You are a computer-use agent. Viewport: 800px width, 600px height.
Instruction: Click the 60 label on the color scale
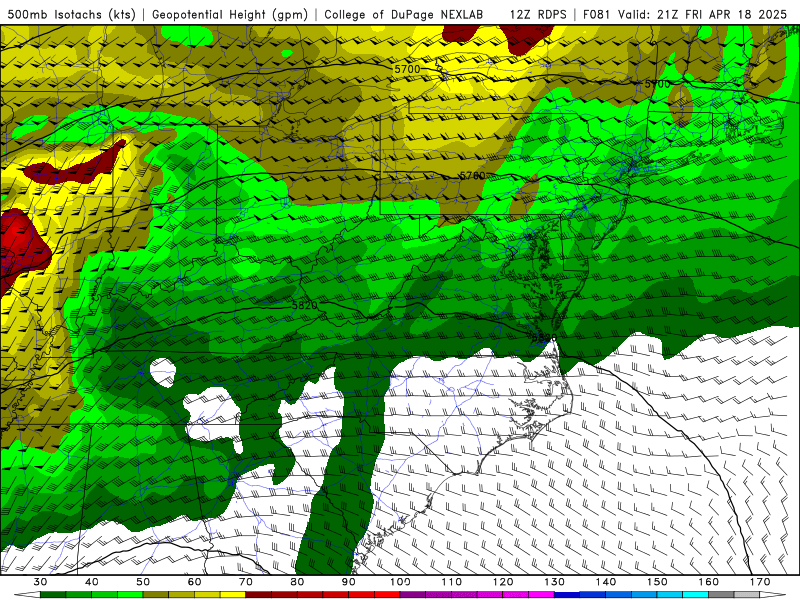click(194, 582)
